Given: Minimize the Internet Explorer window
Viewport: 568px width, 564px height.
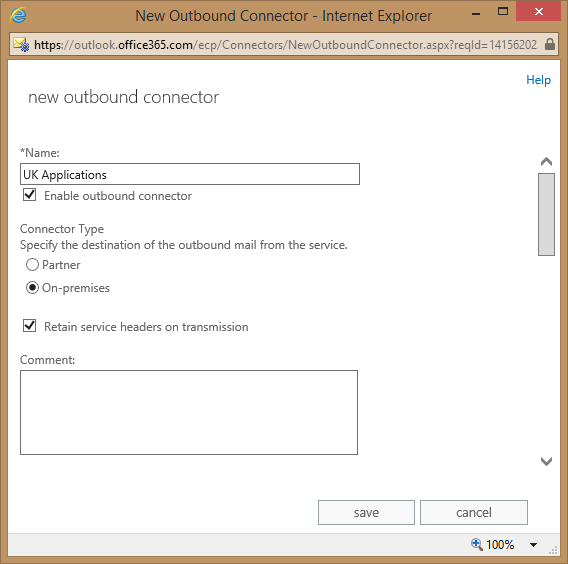Looking at the screenshot, I should point(476,14).
